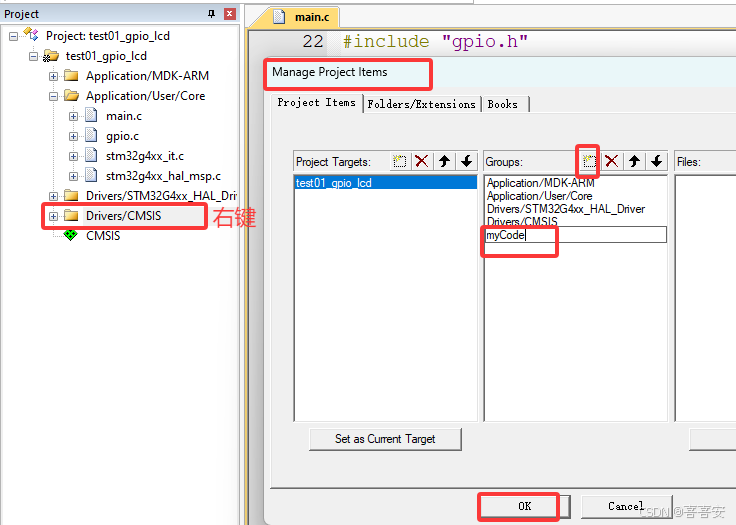Click Application/User/Core folder icon
This screenshot has width=736, height=525.
pyautogui.click(x=71, y=96)
